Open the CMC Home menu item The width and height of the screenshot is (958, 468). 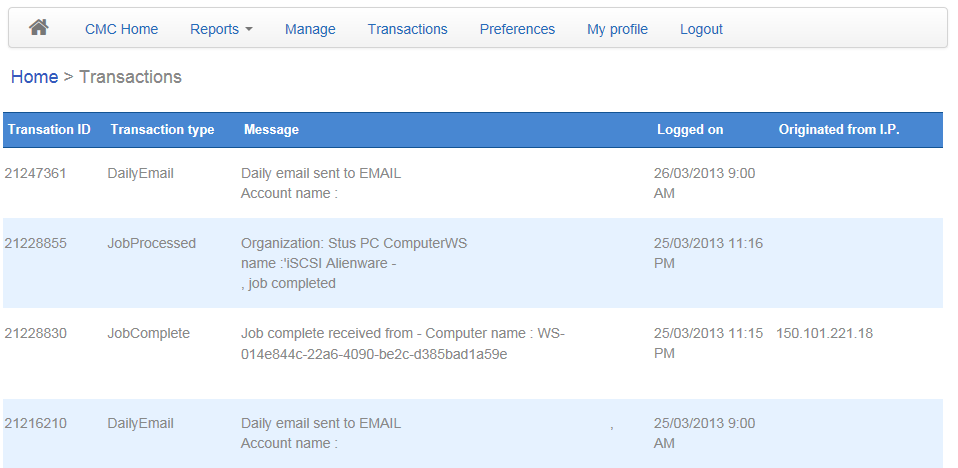[x=121, y=29]
